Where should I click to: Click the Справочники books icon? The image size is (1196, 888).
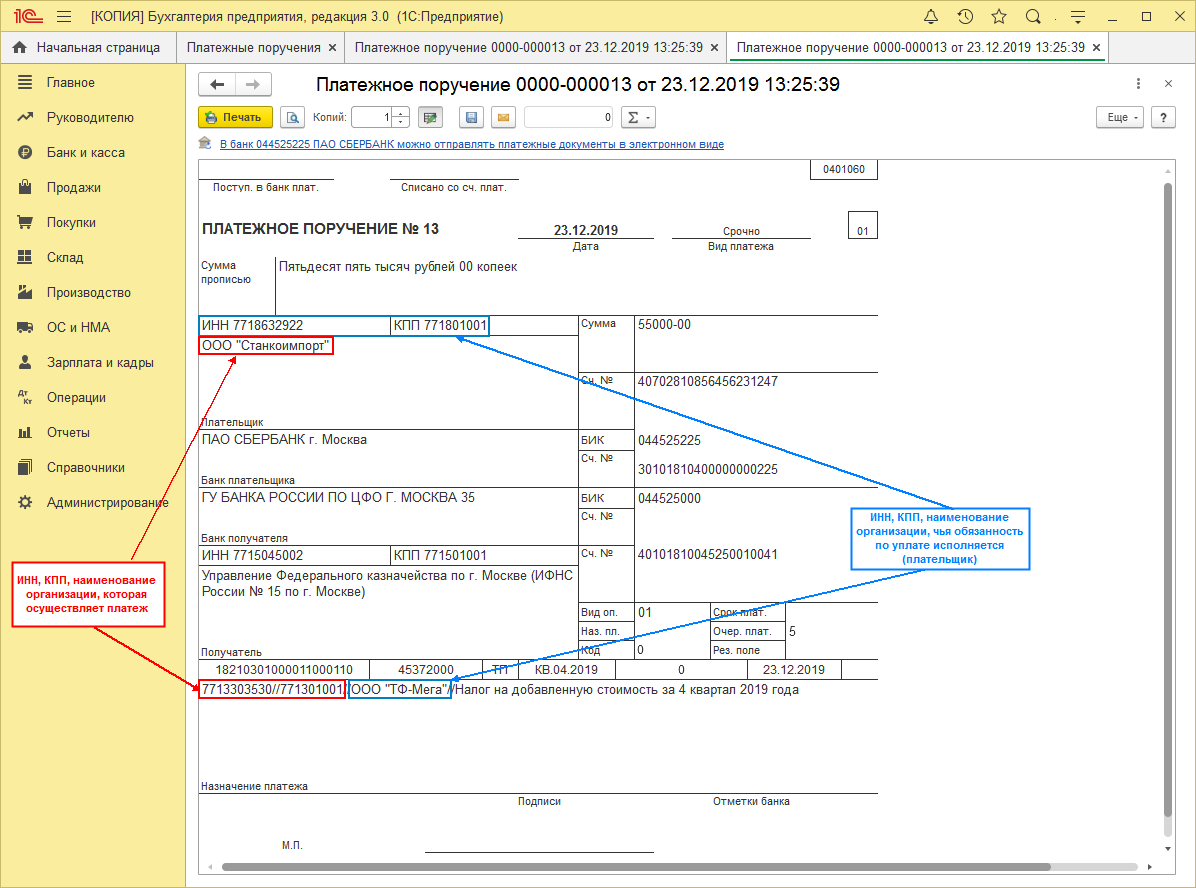pos(25,468)
